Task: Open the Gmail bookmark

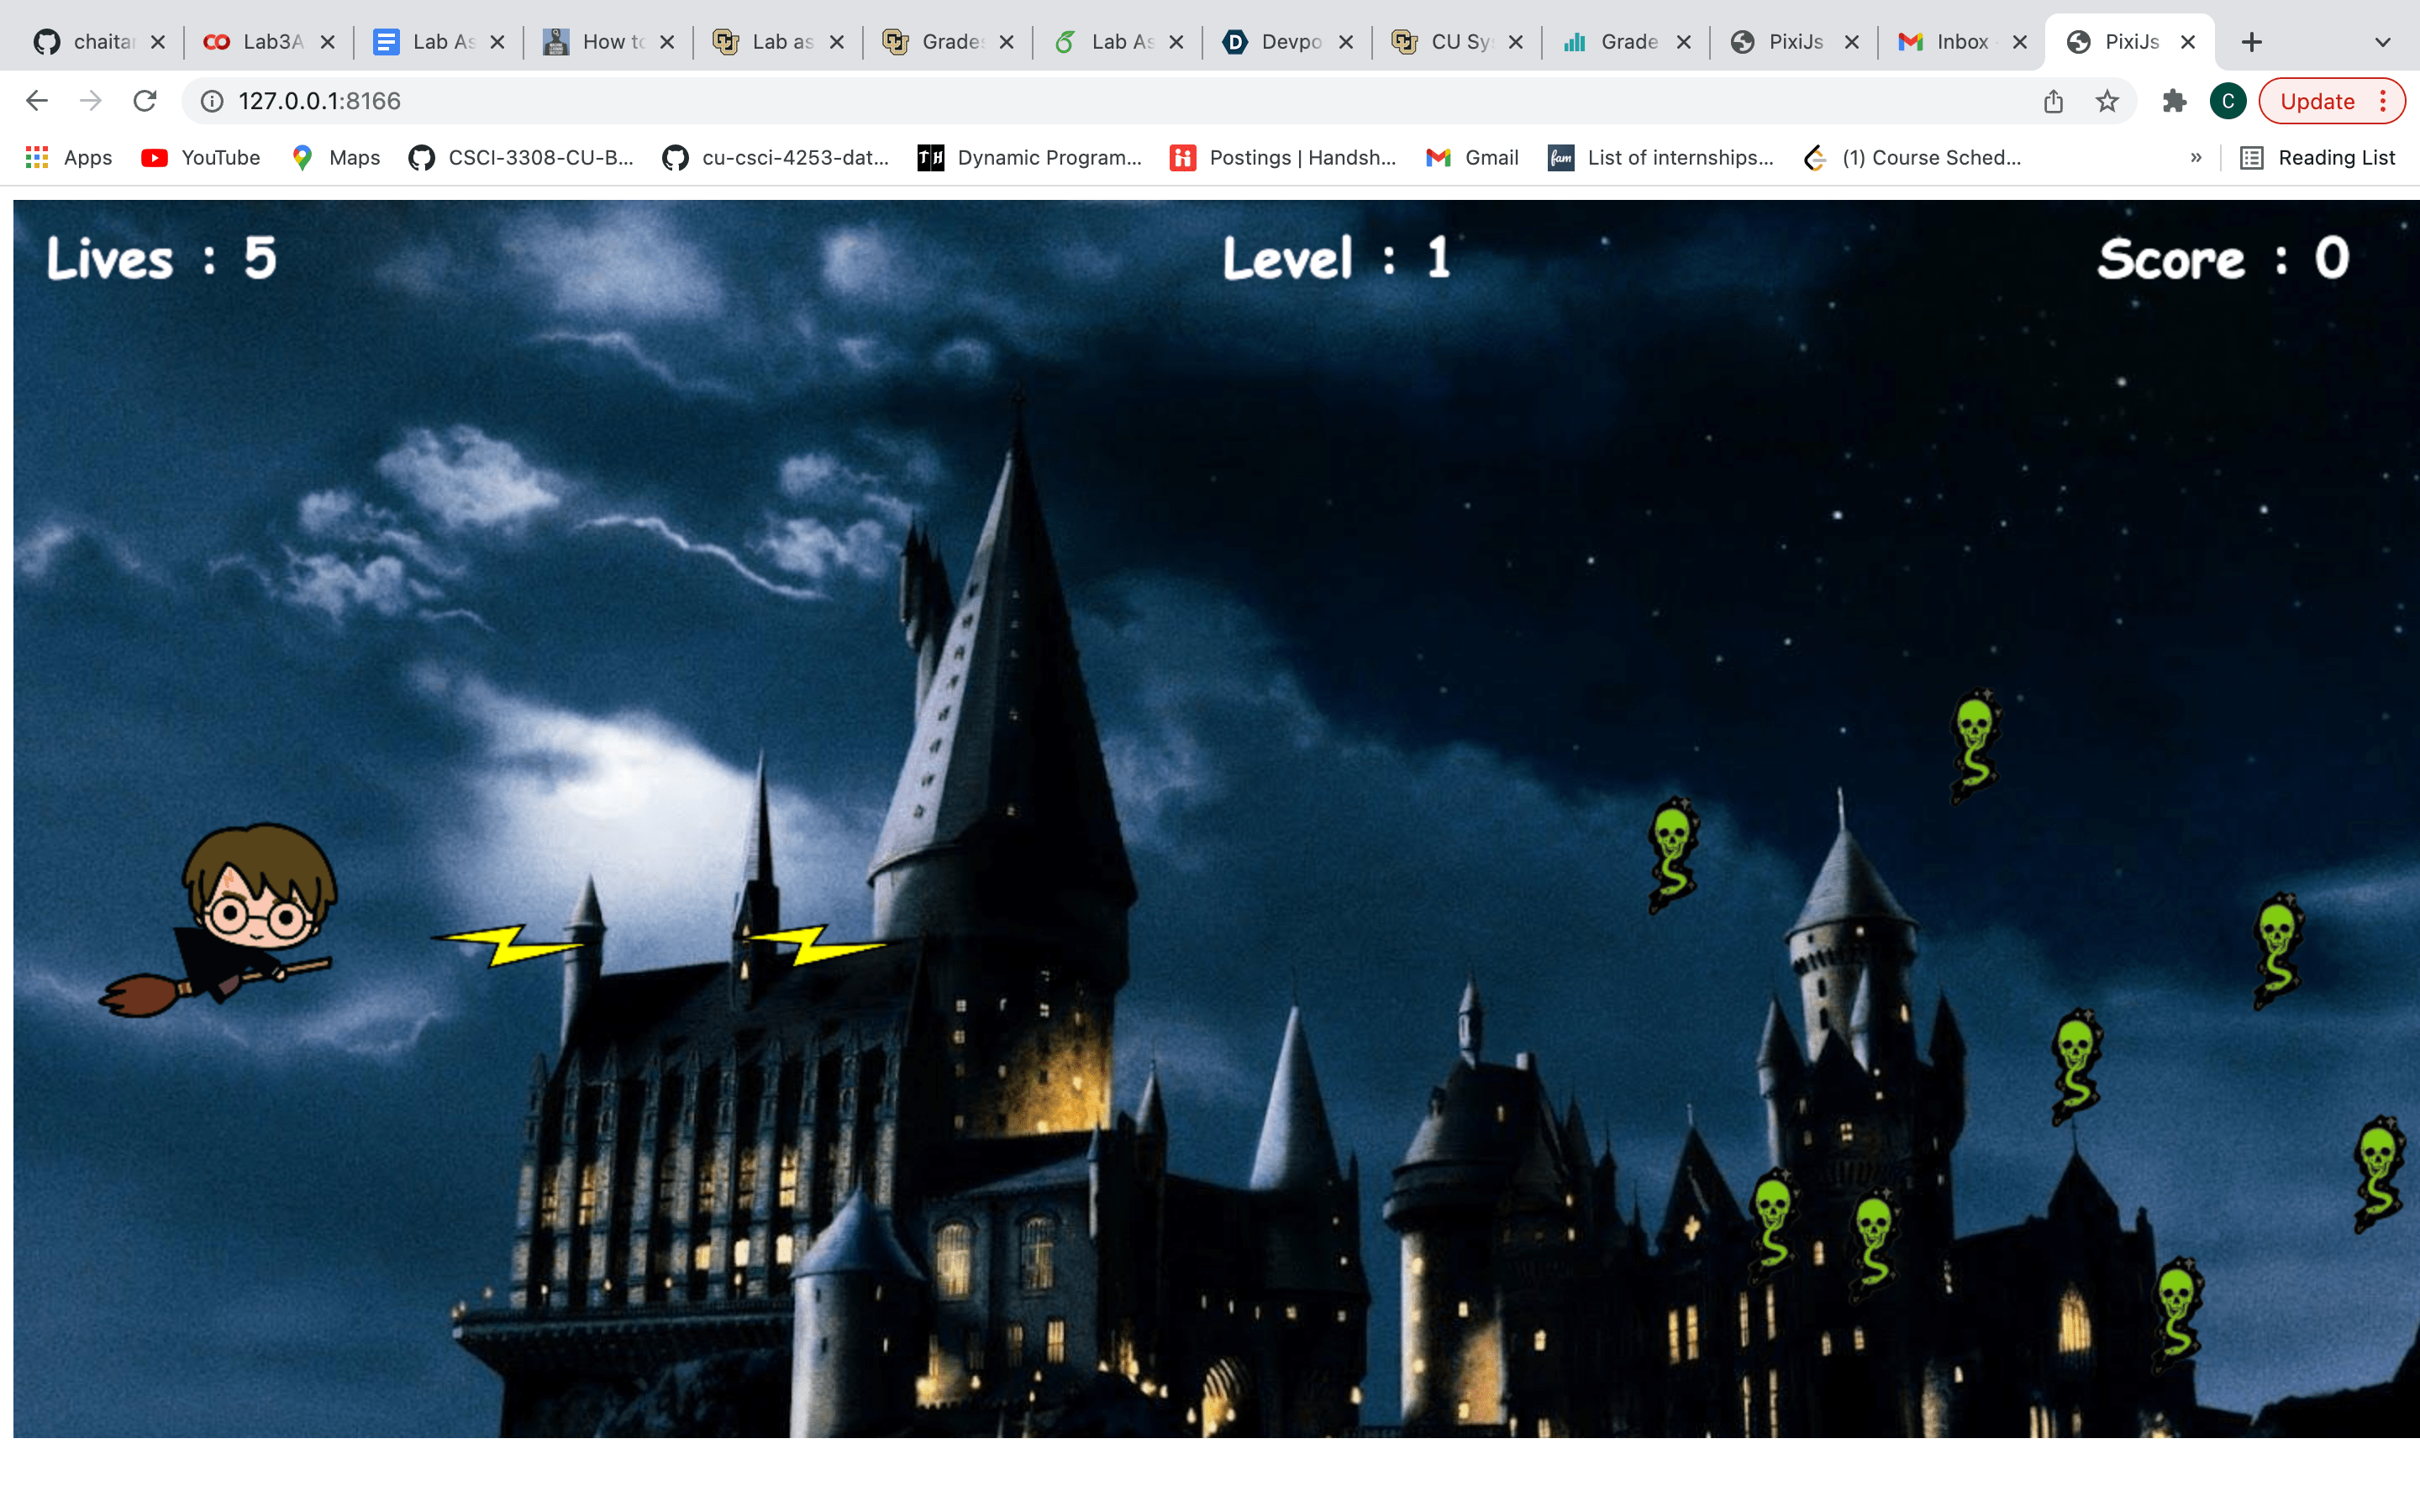Action: (1472, 158)
